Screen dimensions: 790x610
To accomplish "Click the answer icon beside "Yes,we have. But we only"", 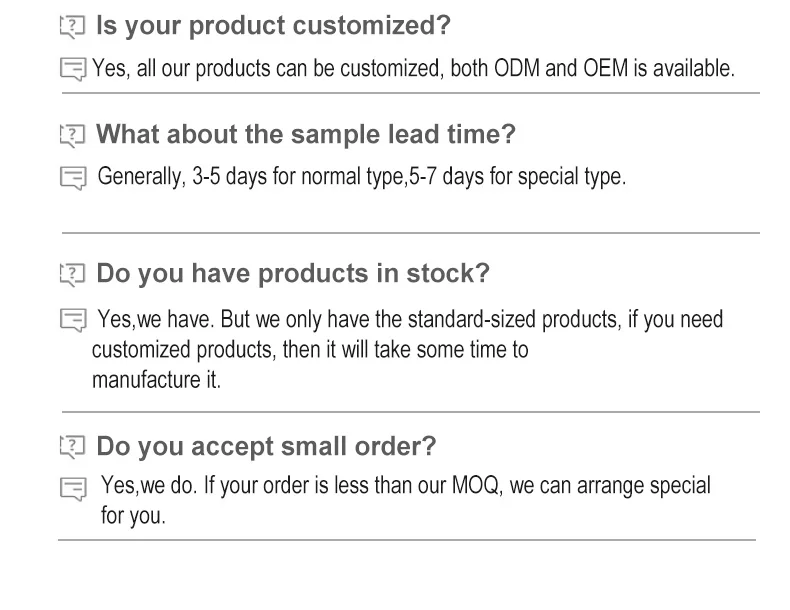I will pos(73,321).
